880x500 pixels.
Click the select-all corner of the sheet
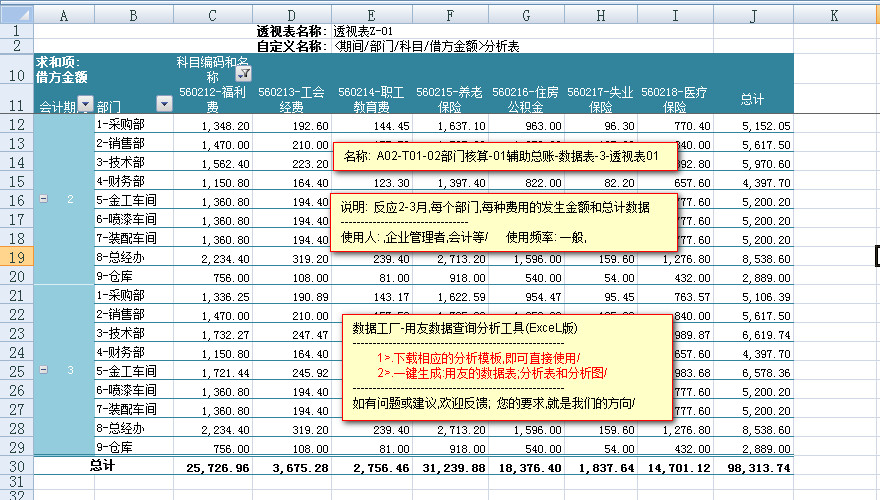point(17,15)
